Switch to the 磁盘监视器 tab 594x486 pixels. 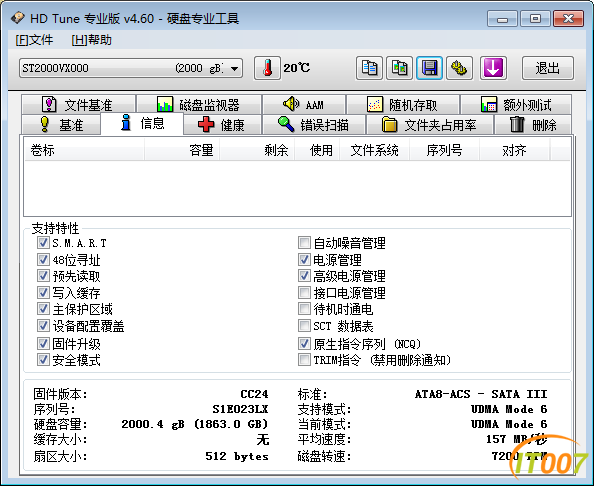pos(199,104)
